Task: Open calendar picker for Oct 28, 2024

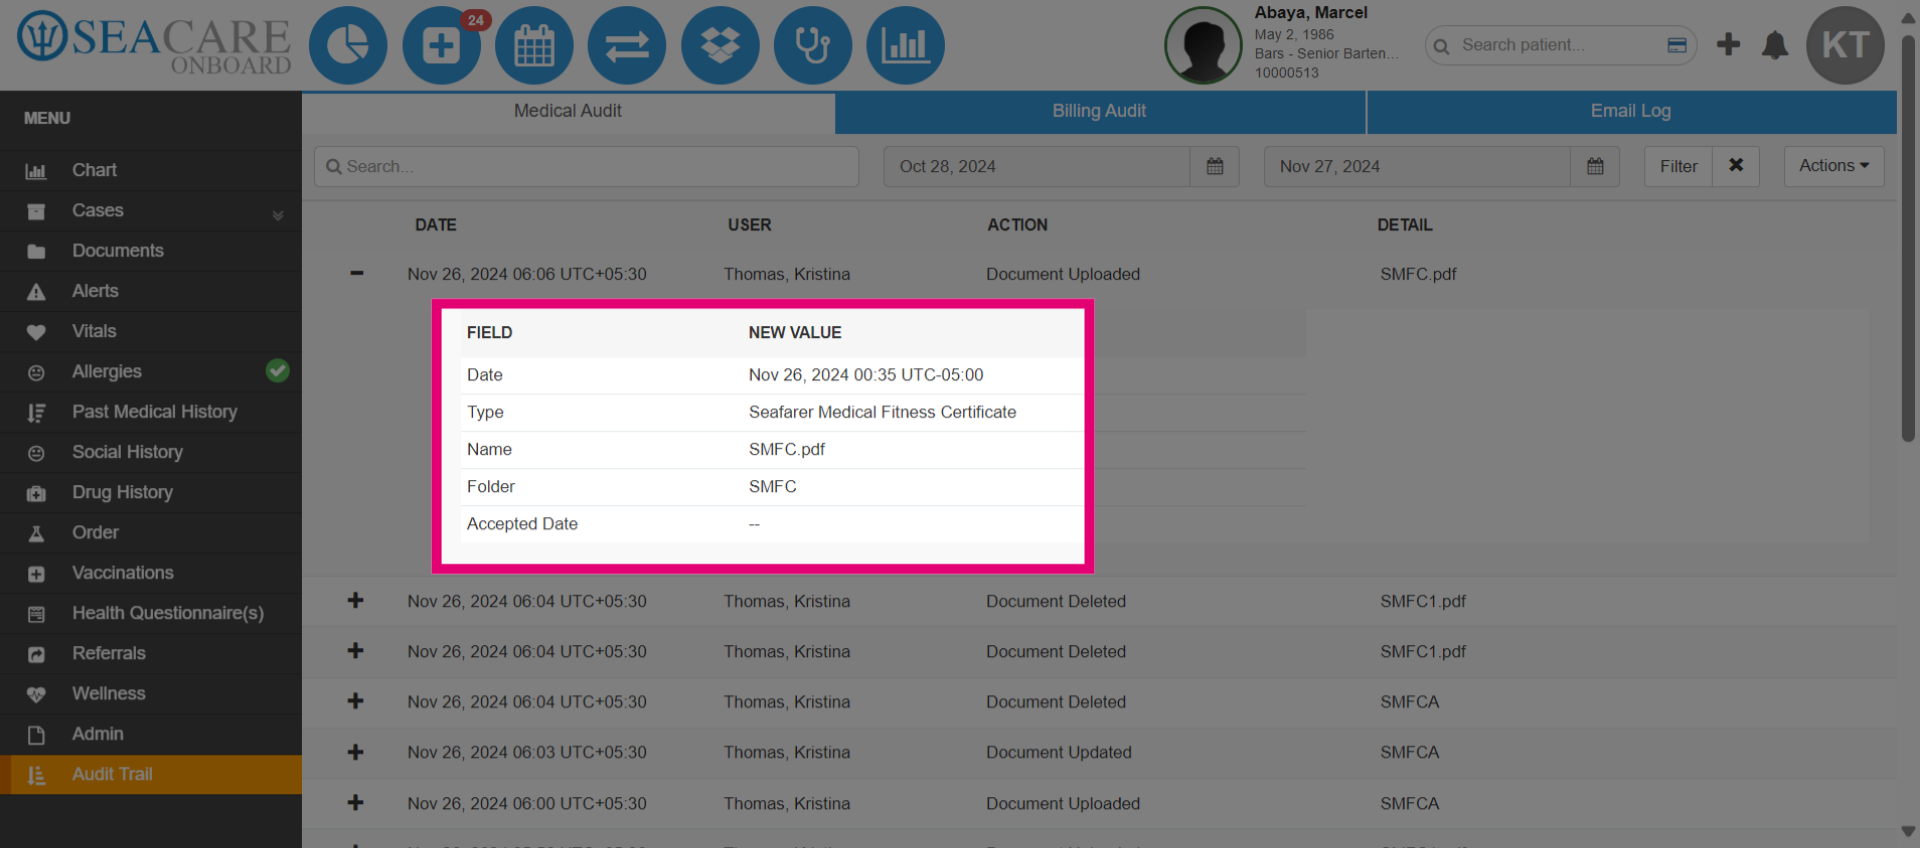Action: click(1215, 167)
